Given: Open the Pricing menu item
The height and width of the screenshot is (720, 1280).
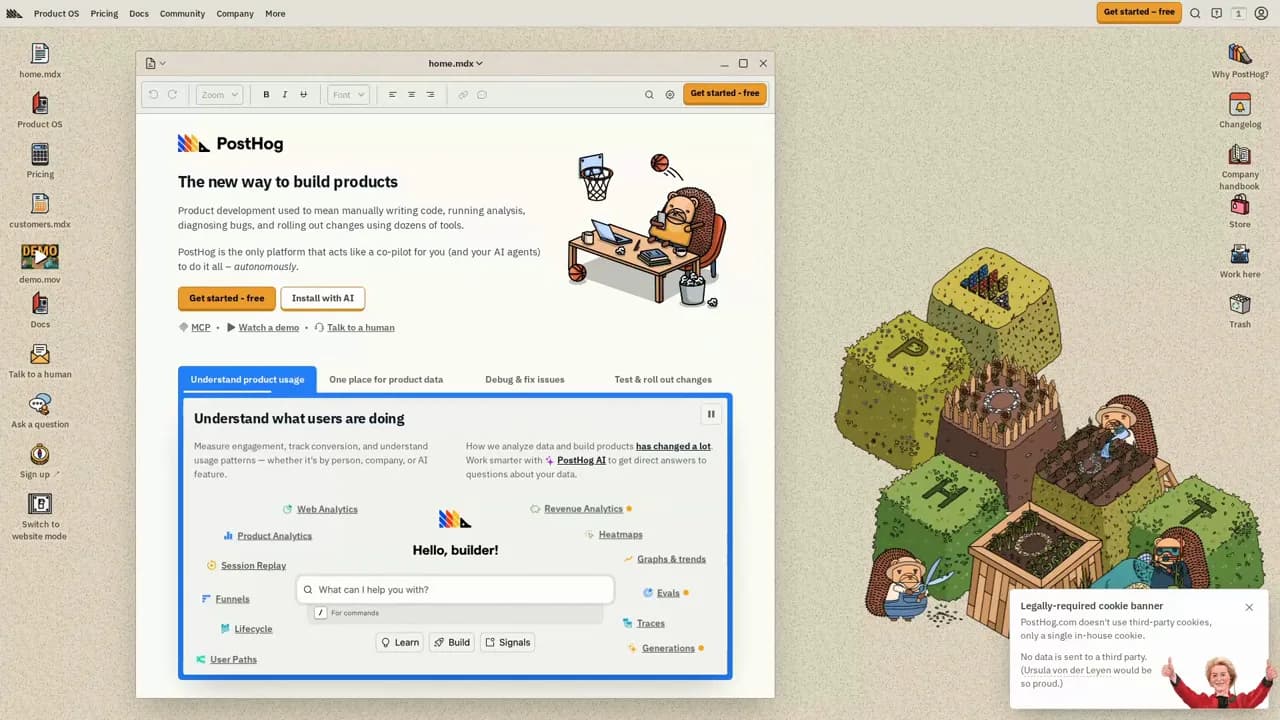Looking at the screenshot, I should 104,14.
